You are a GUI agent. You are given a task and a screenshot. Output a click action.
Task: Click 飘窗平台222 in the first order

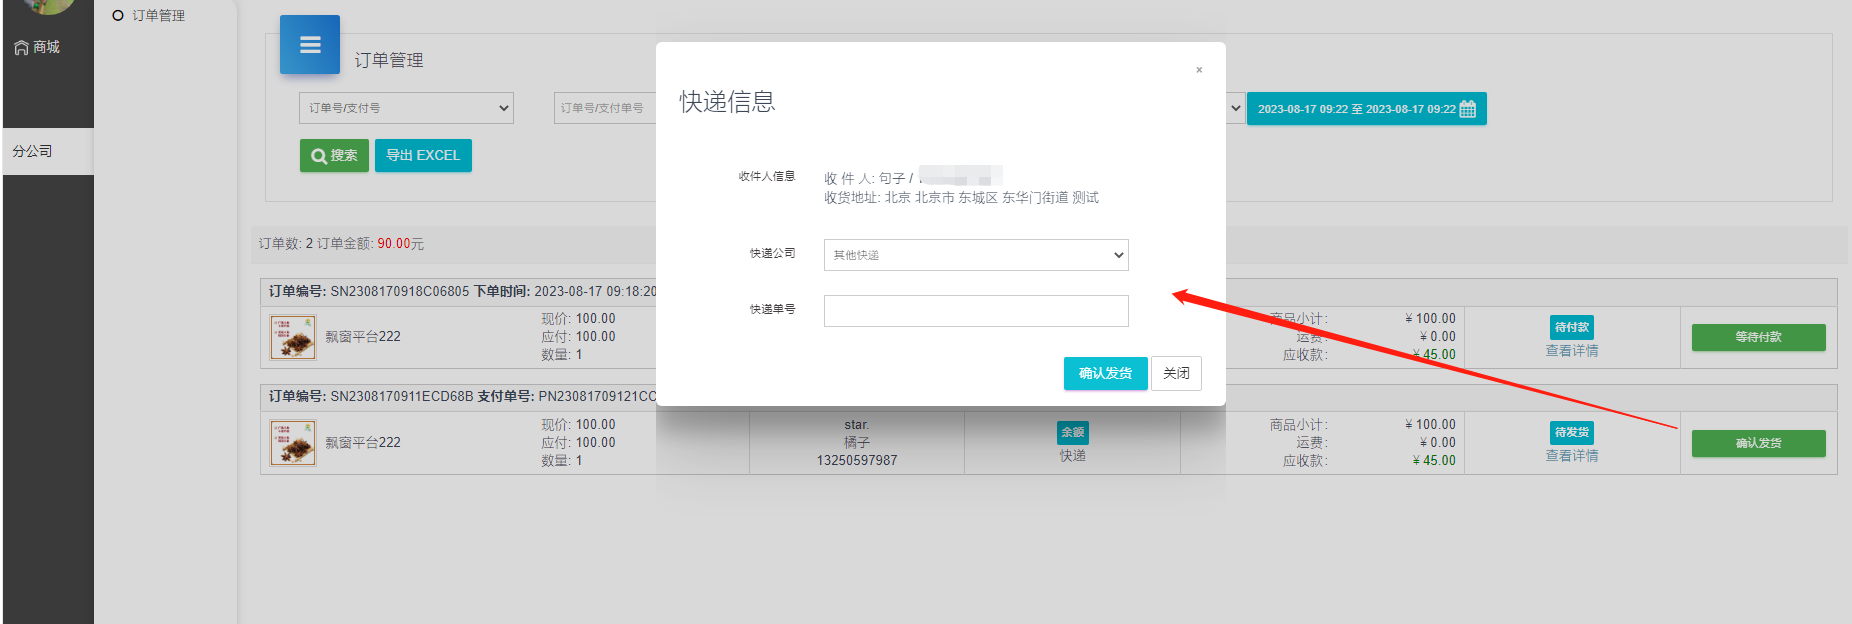click(x=363, y=337)
